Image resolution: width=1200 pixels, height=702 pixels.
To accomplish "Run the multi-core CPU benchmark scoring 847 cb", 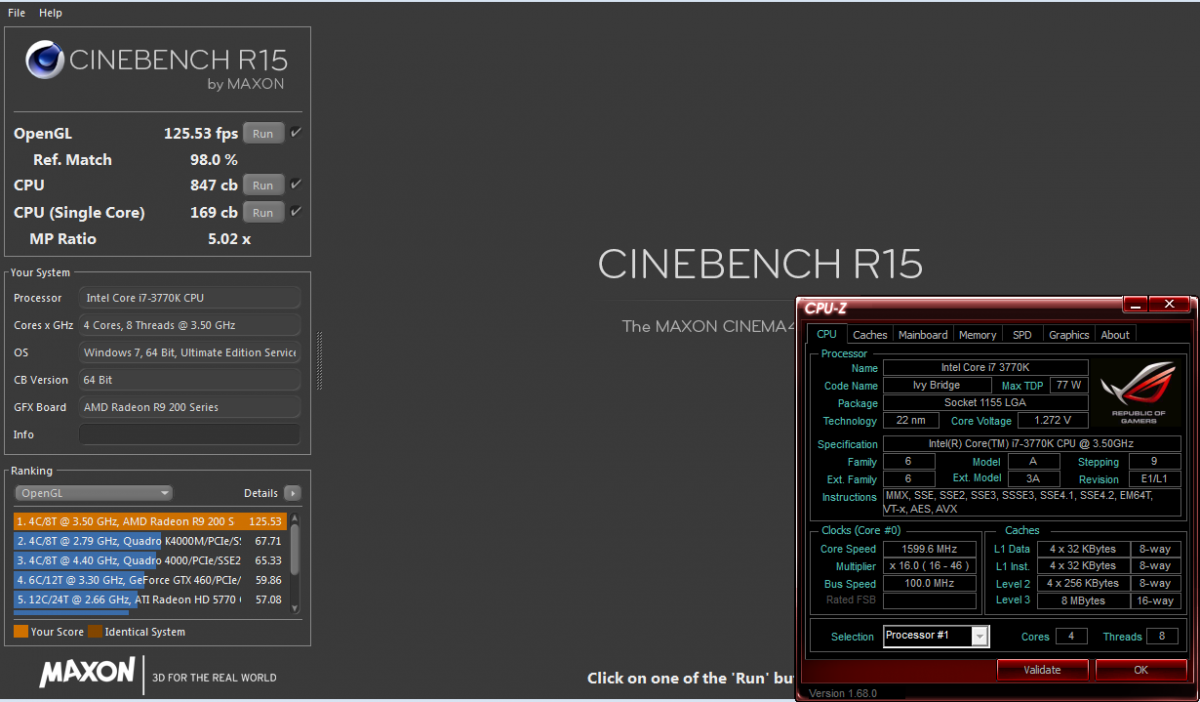I will coord(263,185).
